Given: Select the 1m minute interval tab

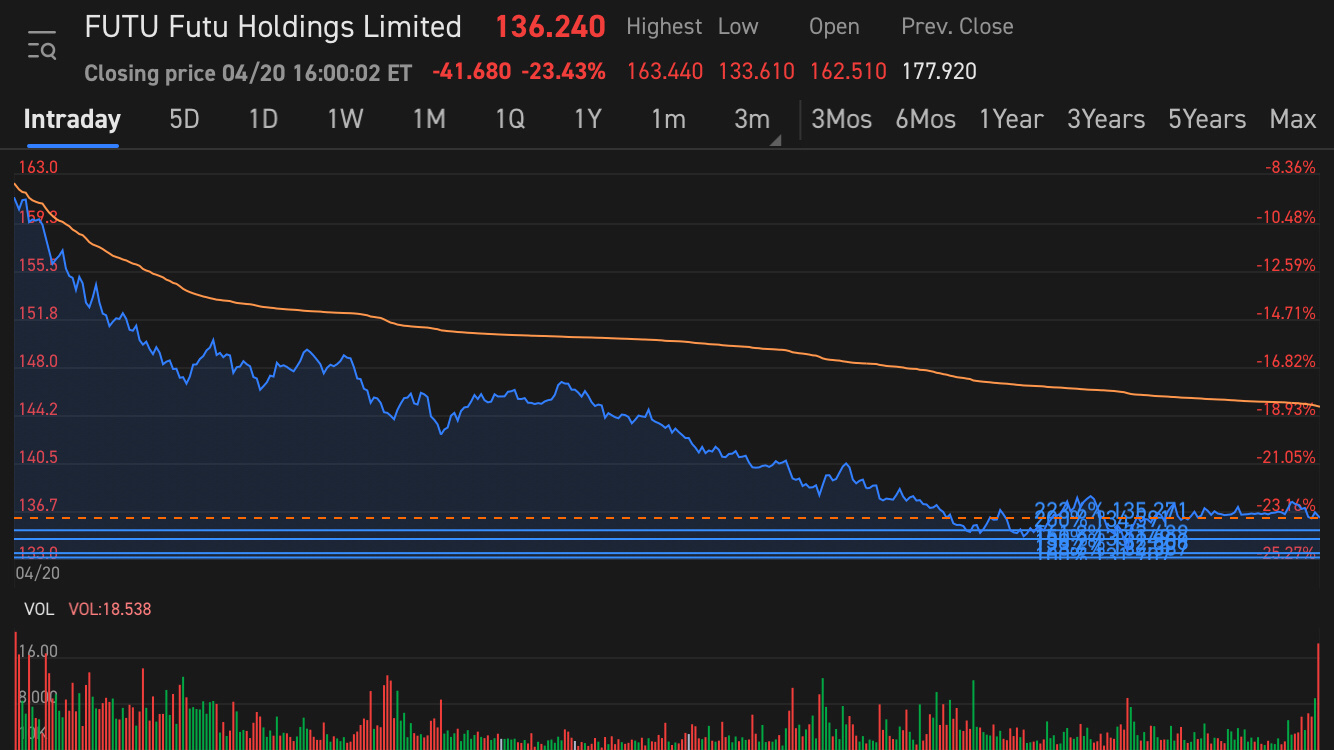Looking at the screenshot, I should 668,120.
